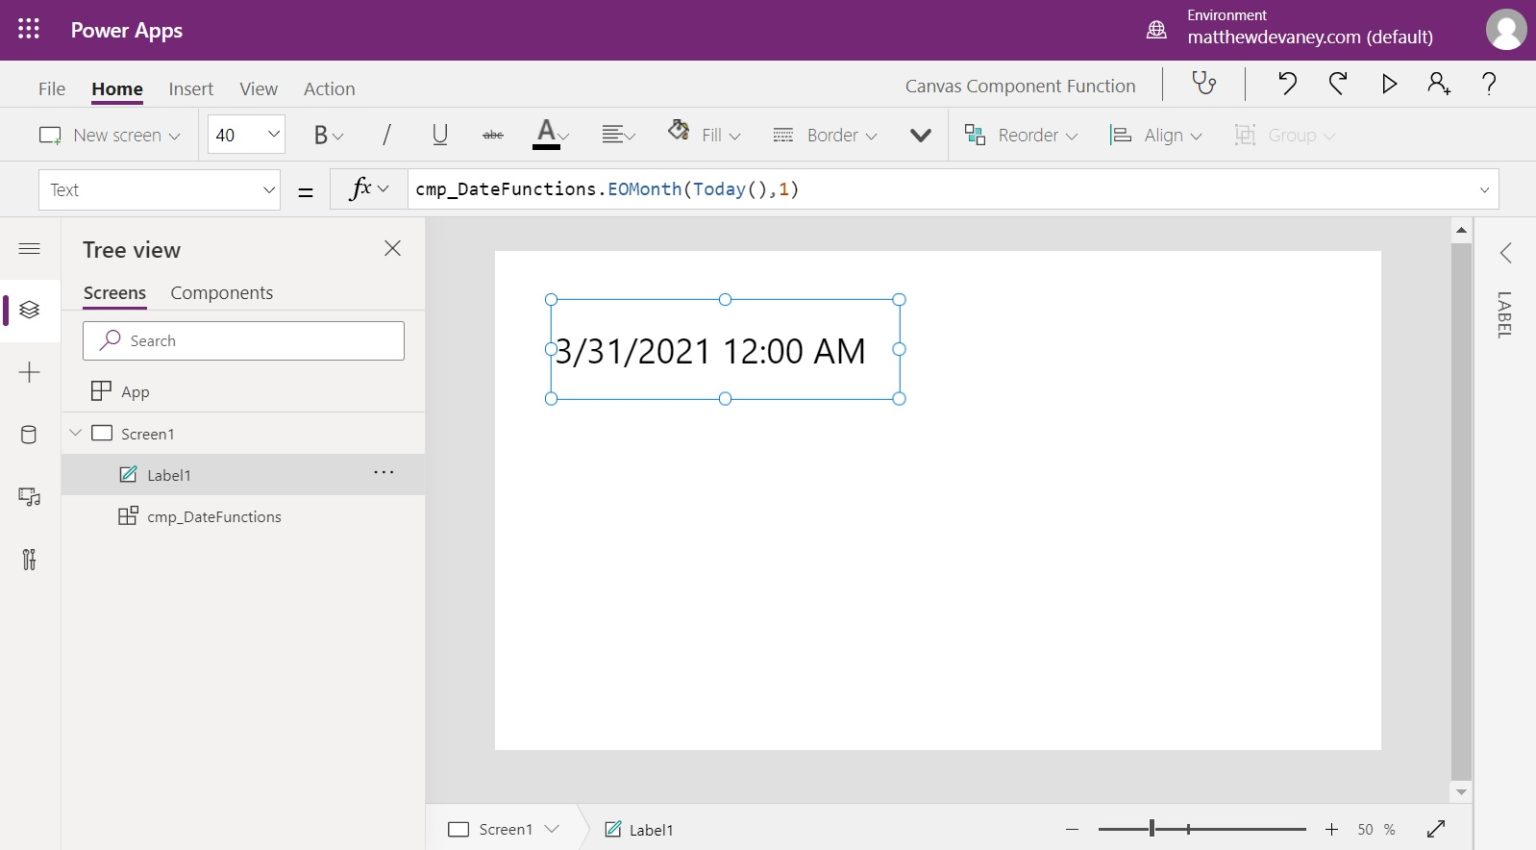This screenshot has width=1536, height=850.
Task: Click the Help question mark
Action: coord(1488,85)
